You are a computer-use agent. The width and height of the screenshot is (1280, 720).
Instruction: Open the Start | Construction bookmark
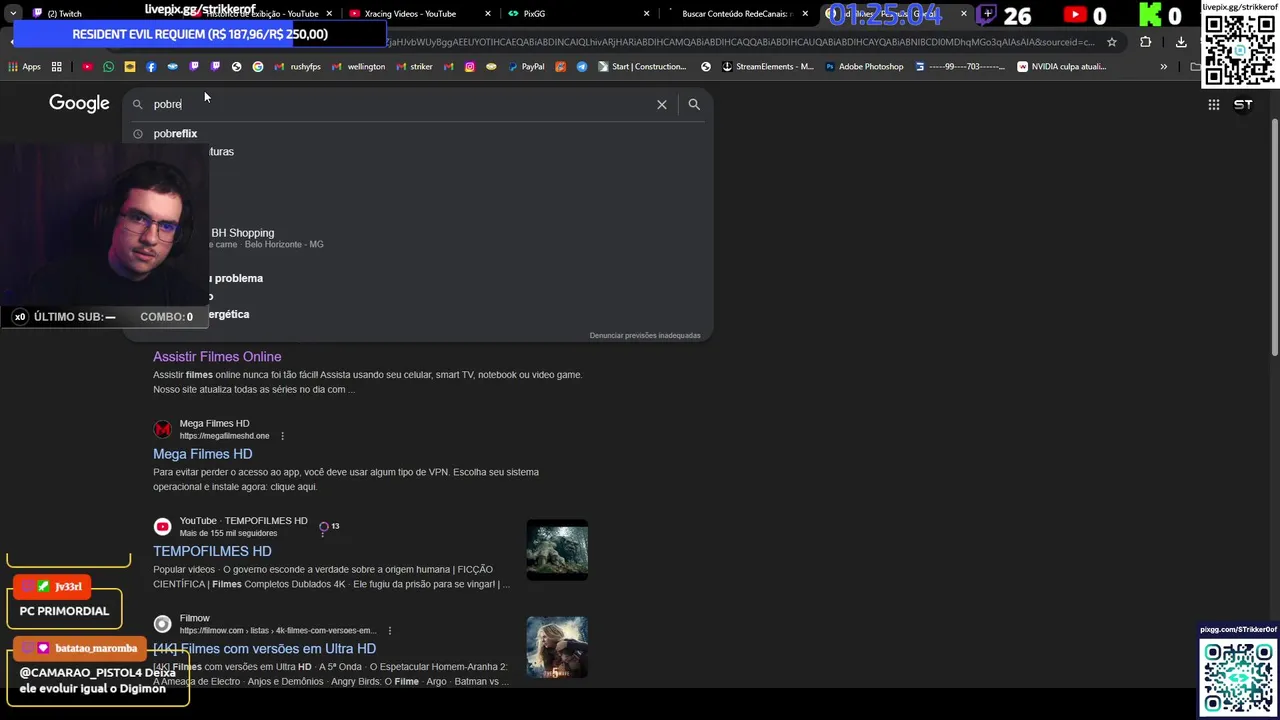point(642,67)
